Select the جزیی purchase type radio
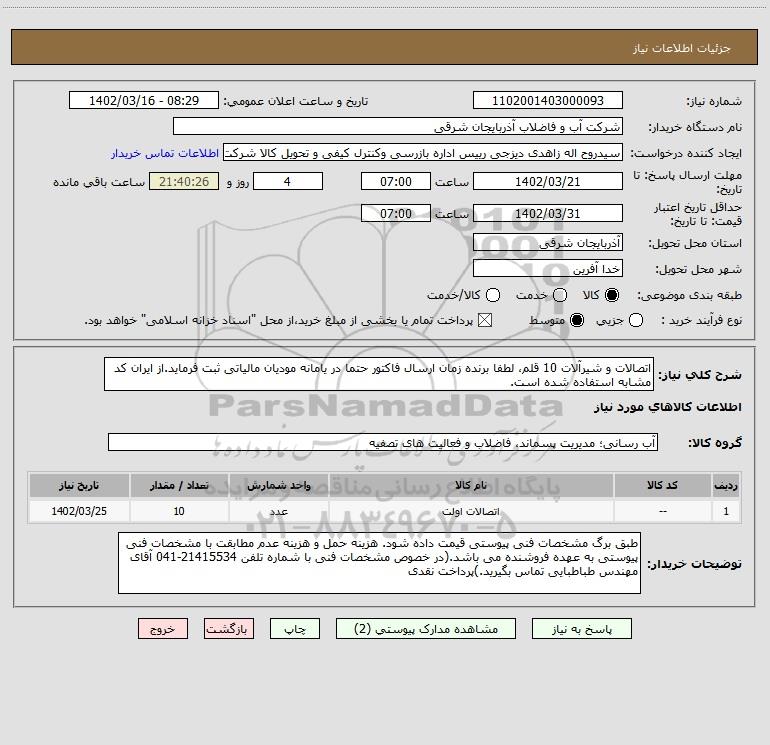This screenshot has height=745, width=770. [635, 320]
